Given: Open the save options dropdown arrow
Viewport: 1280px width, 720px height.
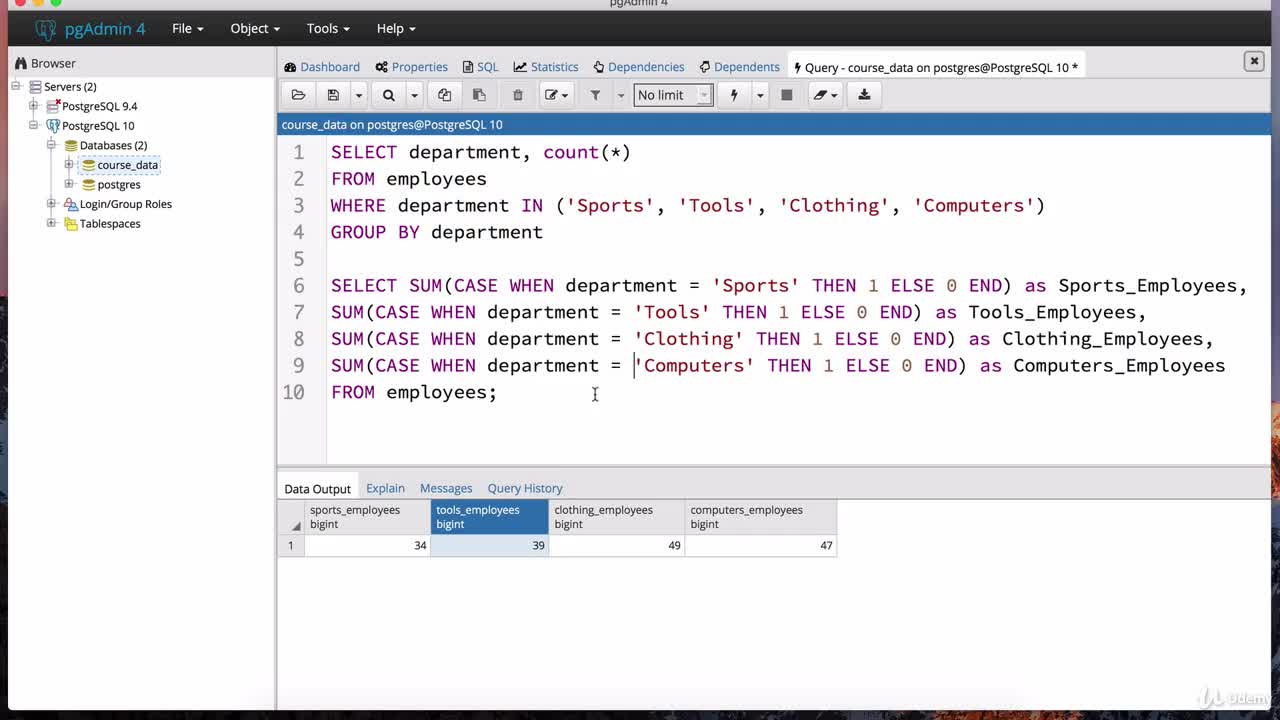Looking at the screenshot, I should pyautogui.click(x=358, y=95).
